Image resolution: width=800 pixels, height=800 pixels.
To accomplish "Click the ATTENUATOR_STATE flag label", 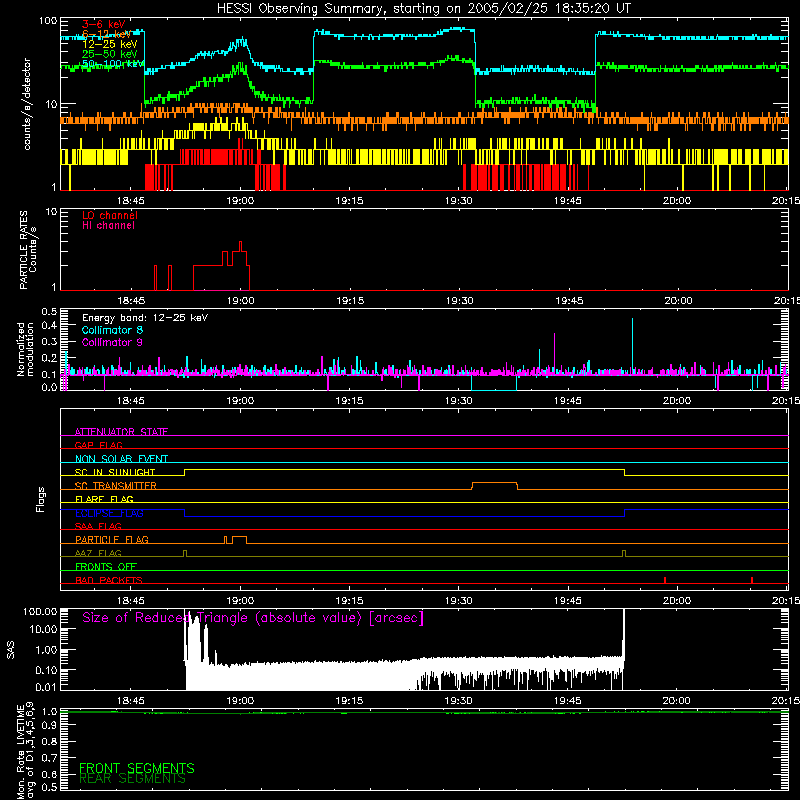I will tap(121, 432).
